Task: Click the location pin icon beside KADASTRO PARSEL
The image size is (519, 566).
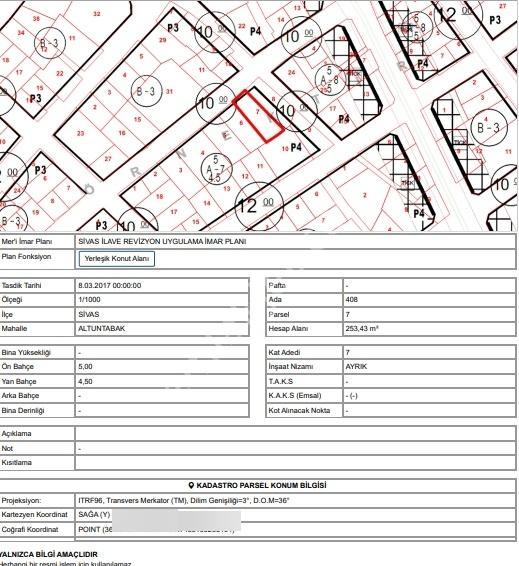Action: (x=192, y=486)
